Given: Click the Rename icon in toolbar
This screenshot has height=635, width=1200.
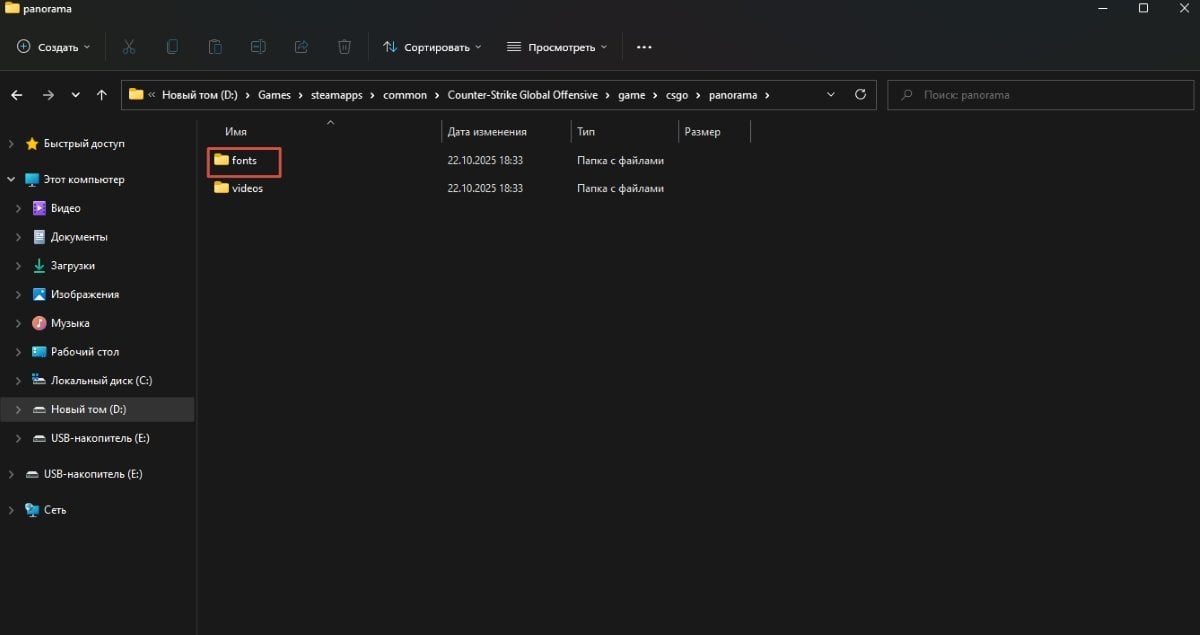Looking at the screenshot, I should (x=258, y=47).
